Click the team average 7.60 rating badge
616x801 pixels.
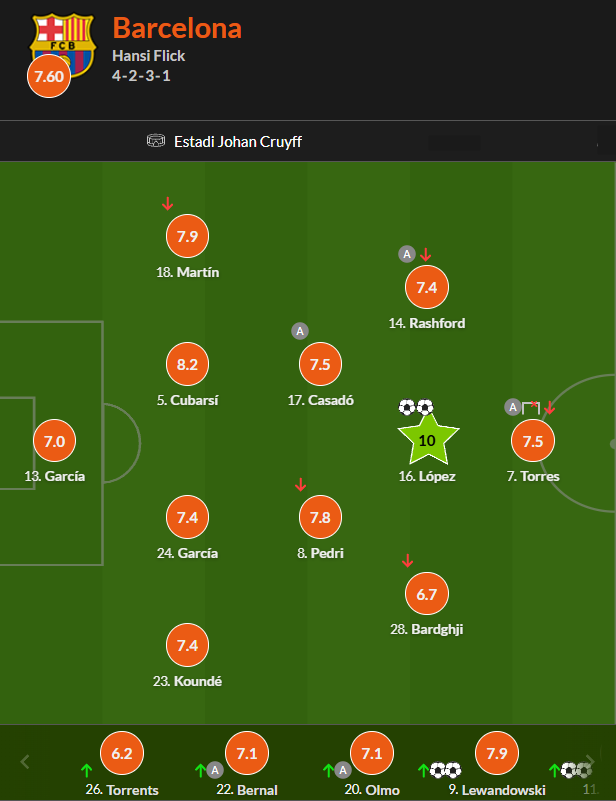(49, 77)
